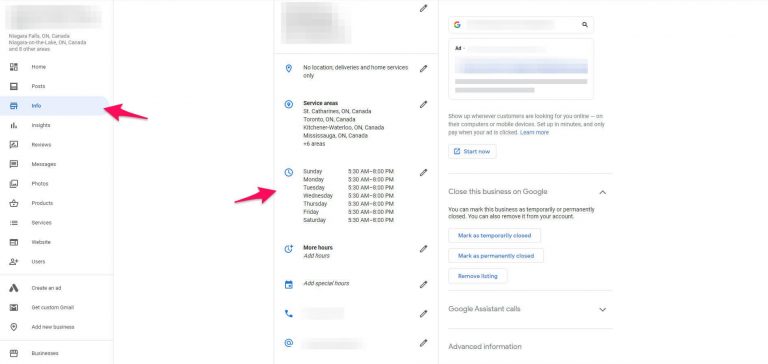Click the Services list icon

point(14,223)
